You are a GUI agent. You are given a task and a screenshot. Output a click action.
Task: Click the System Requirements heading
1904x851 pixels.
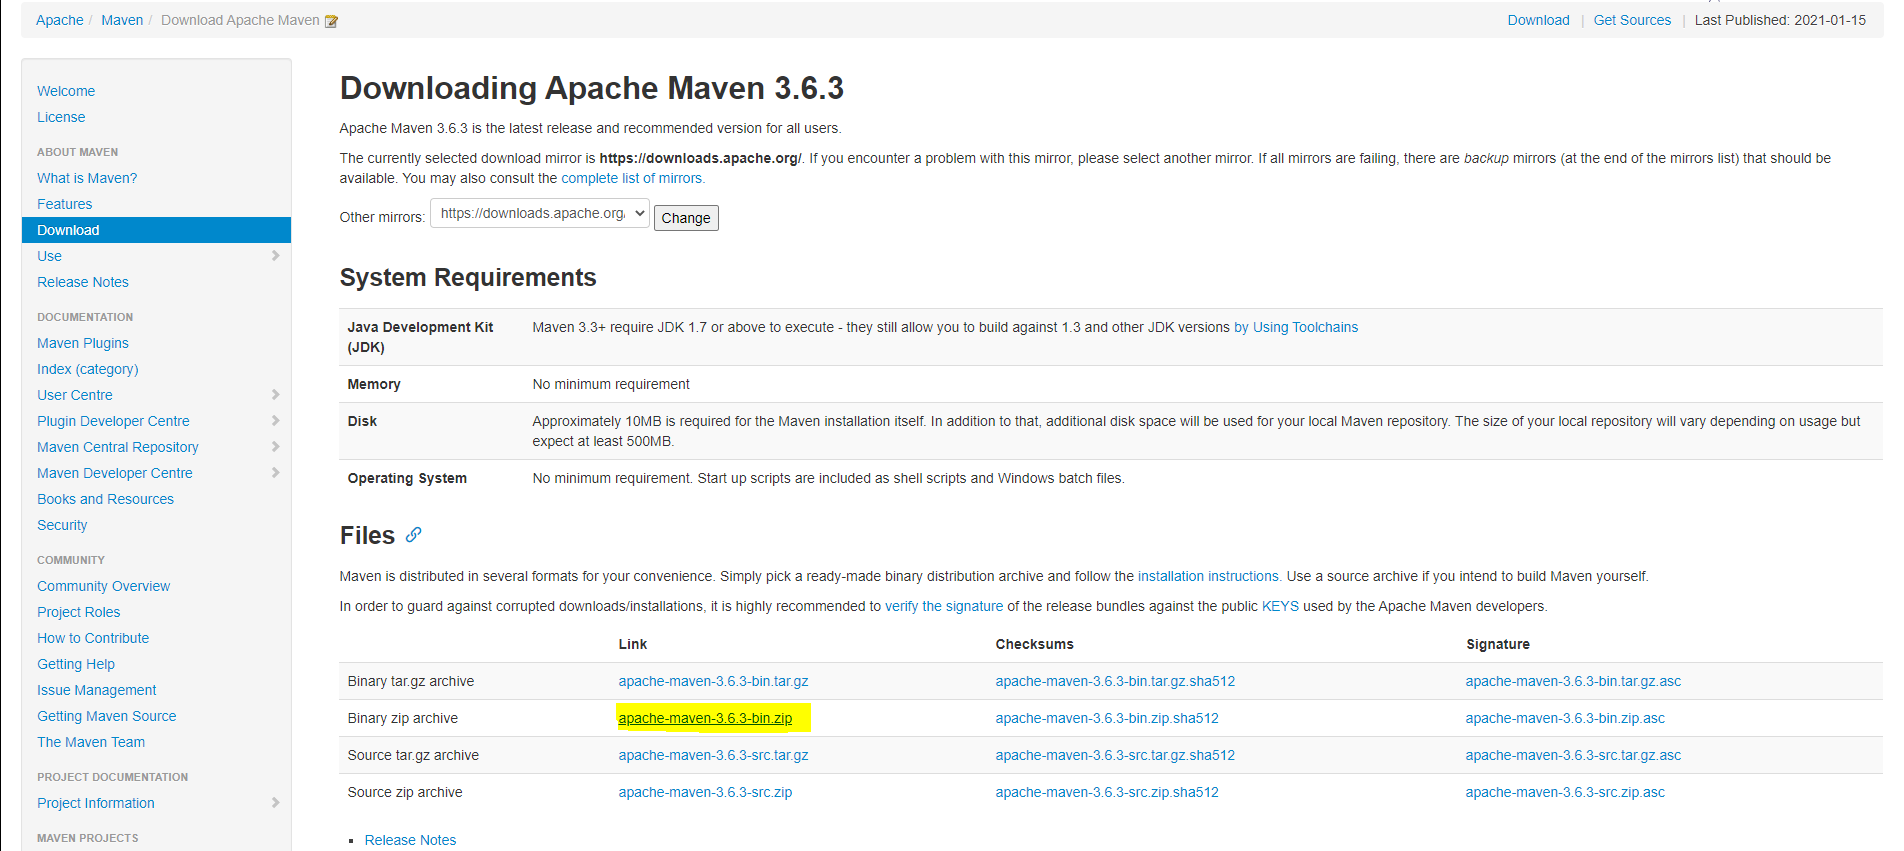(468, 277)
